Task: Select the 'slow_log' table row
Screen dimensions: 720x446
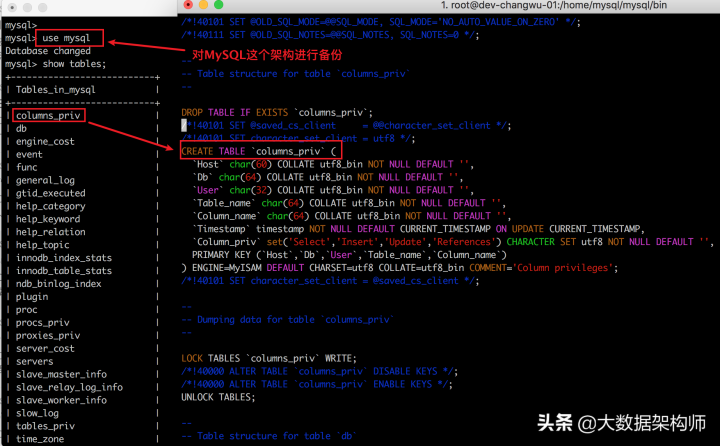Action: click(x=37, y=413)
